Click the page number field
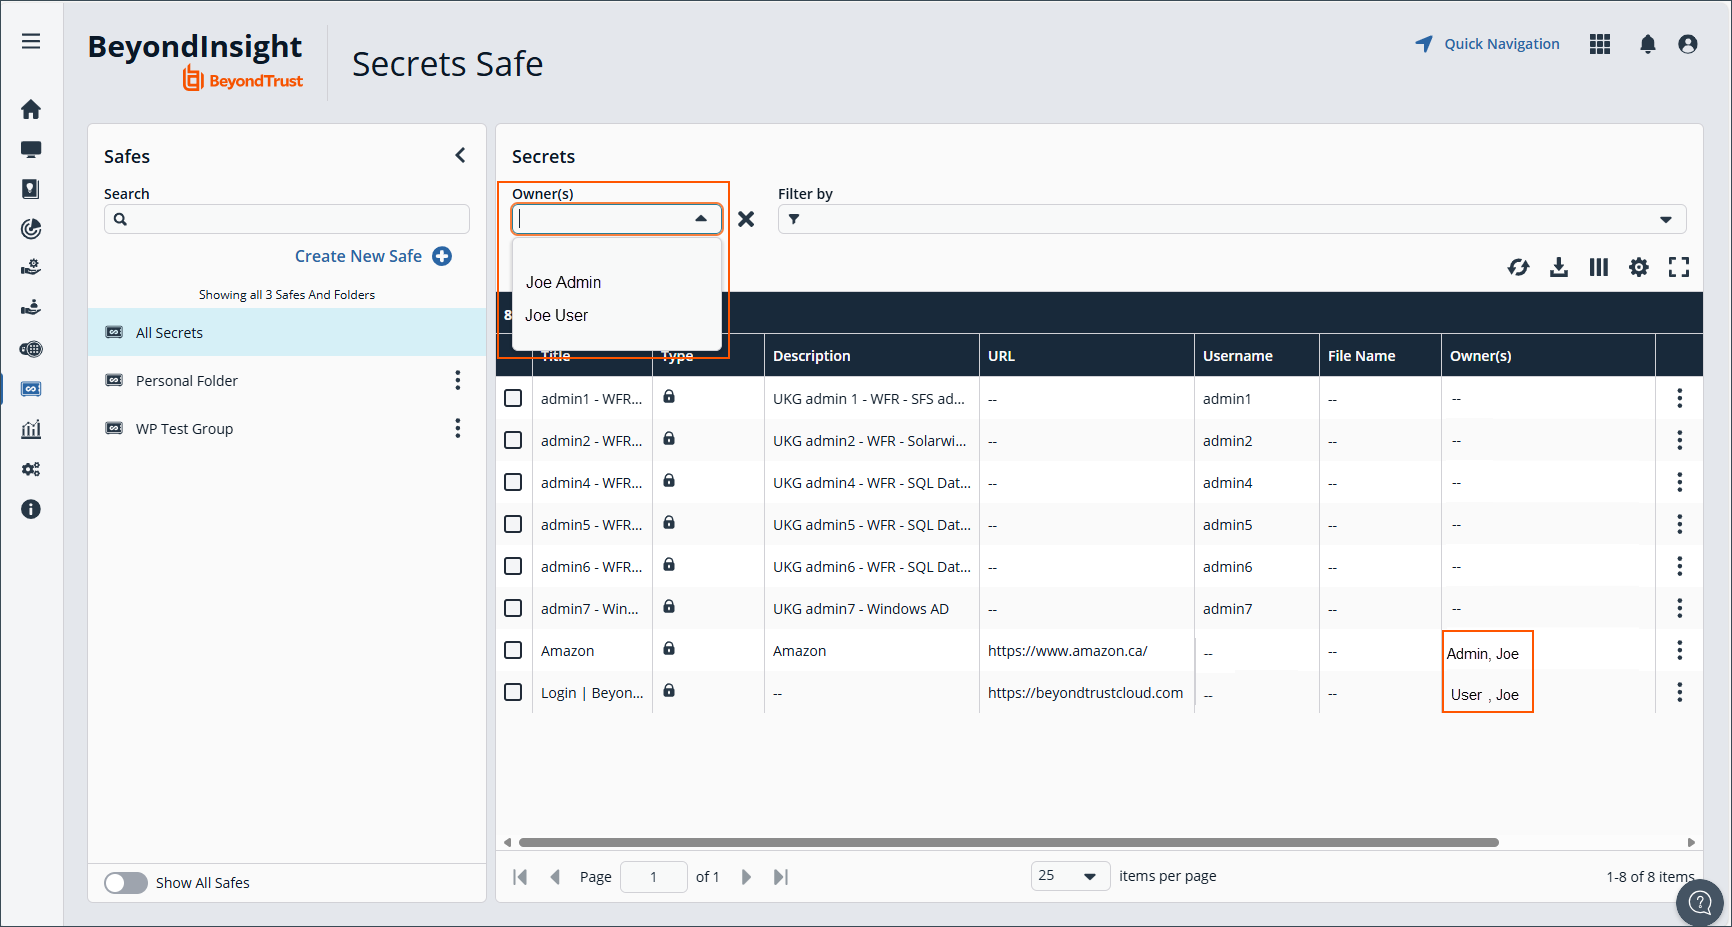 [654, 877]
